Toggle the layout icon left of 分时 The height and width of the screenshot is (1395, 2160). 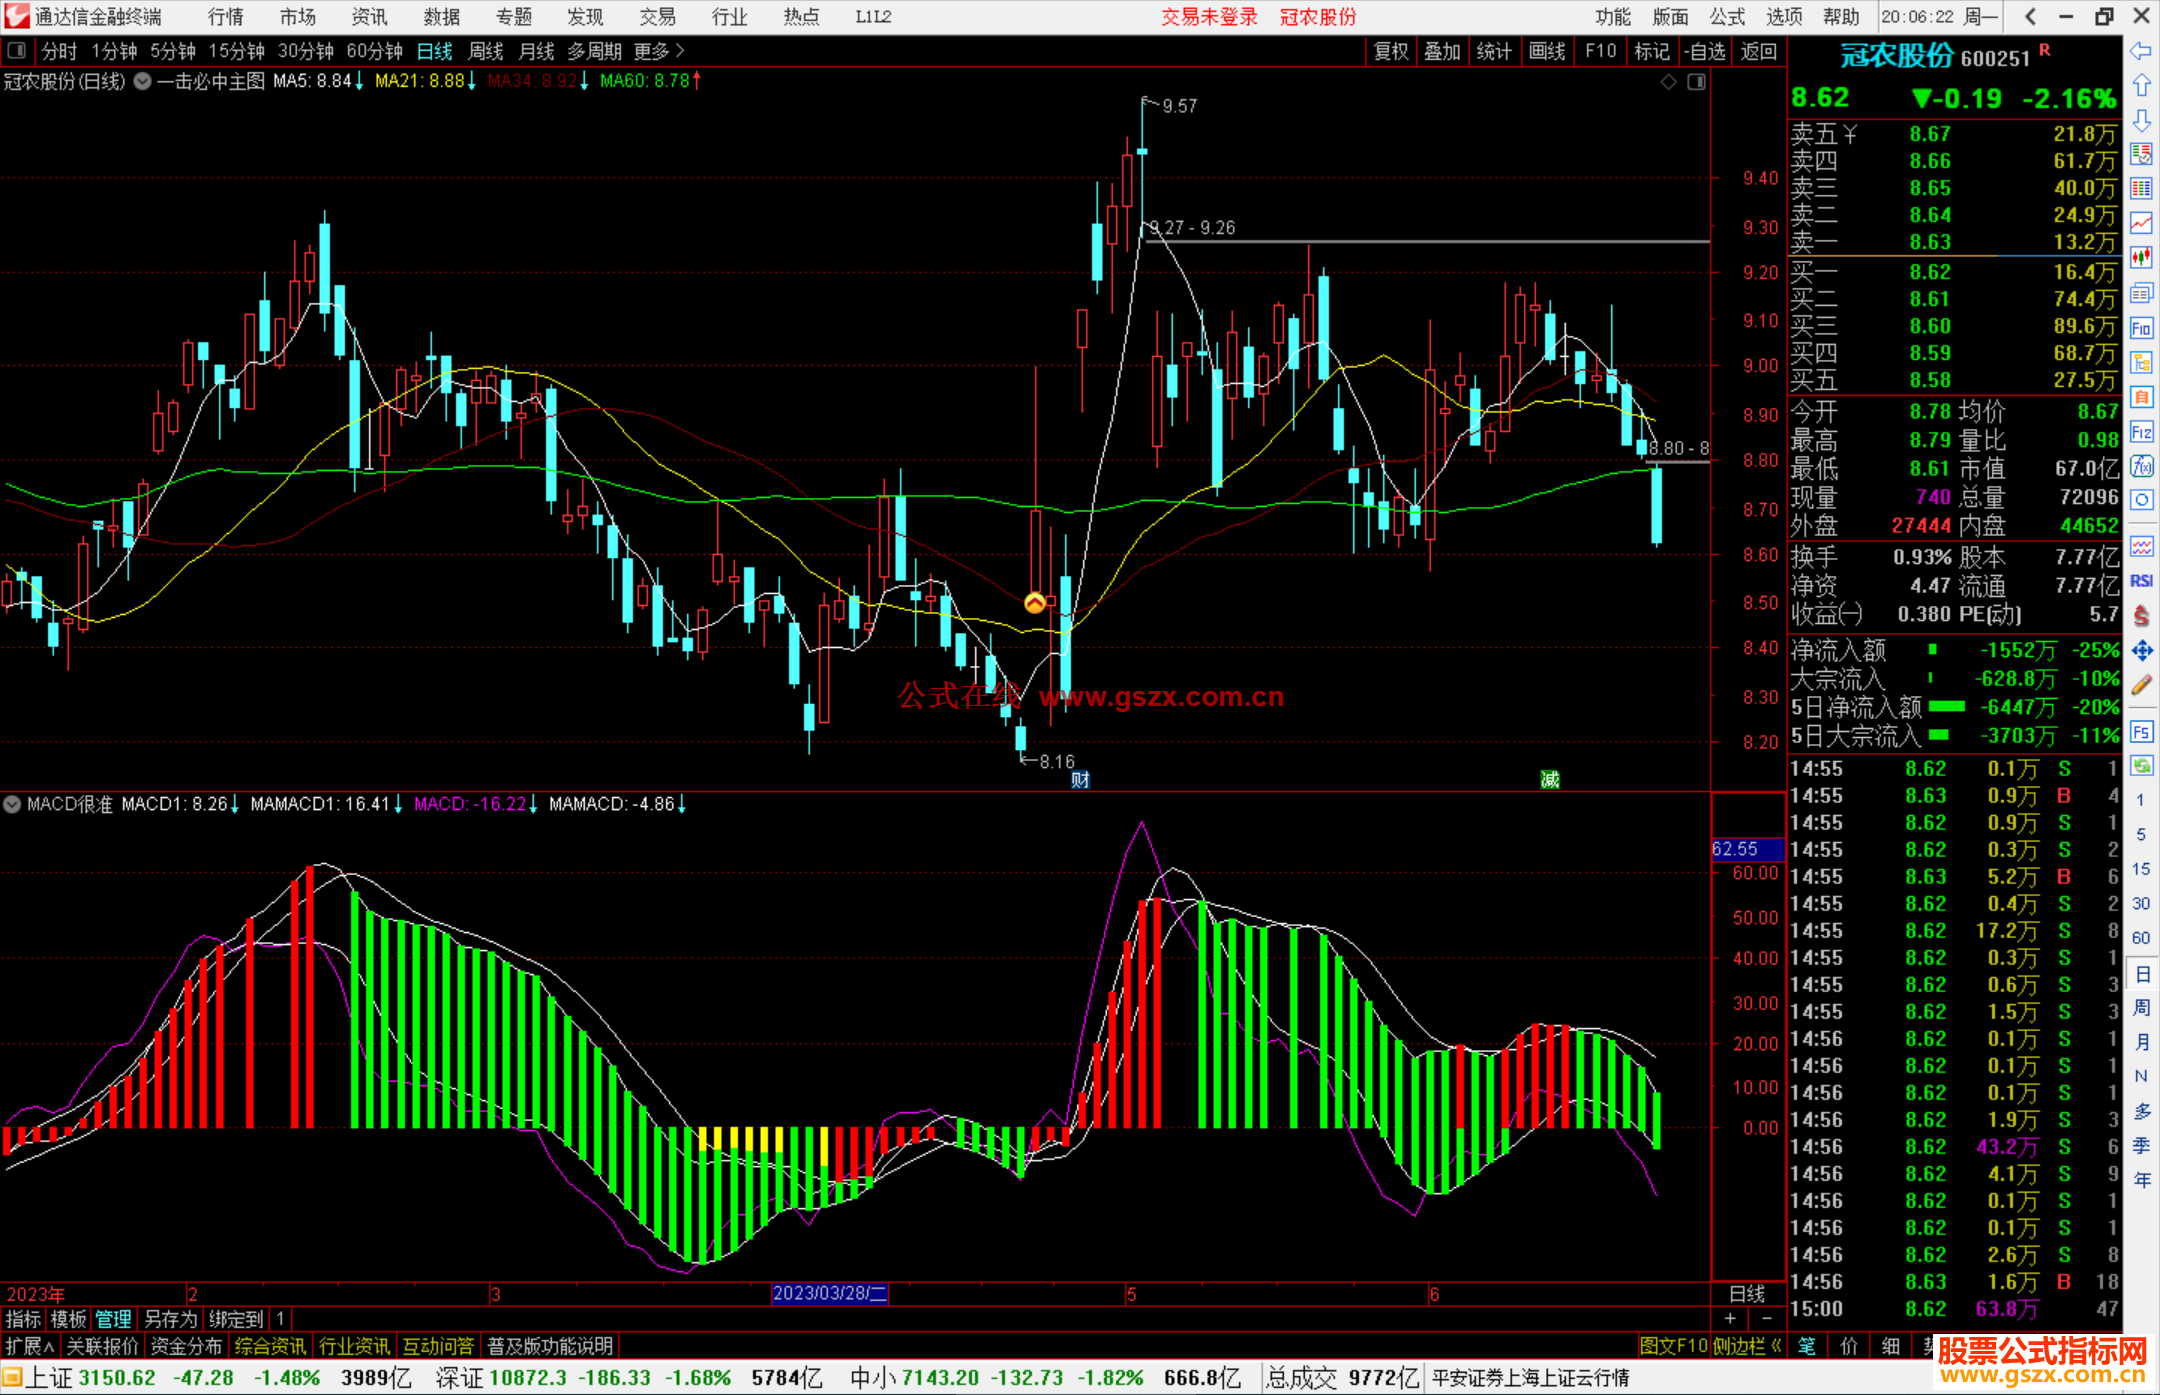tap(17, 51)
